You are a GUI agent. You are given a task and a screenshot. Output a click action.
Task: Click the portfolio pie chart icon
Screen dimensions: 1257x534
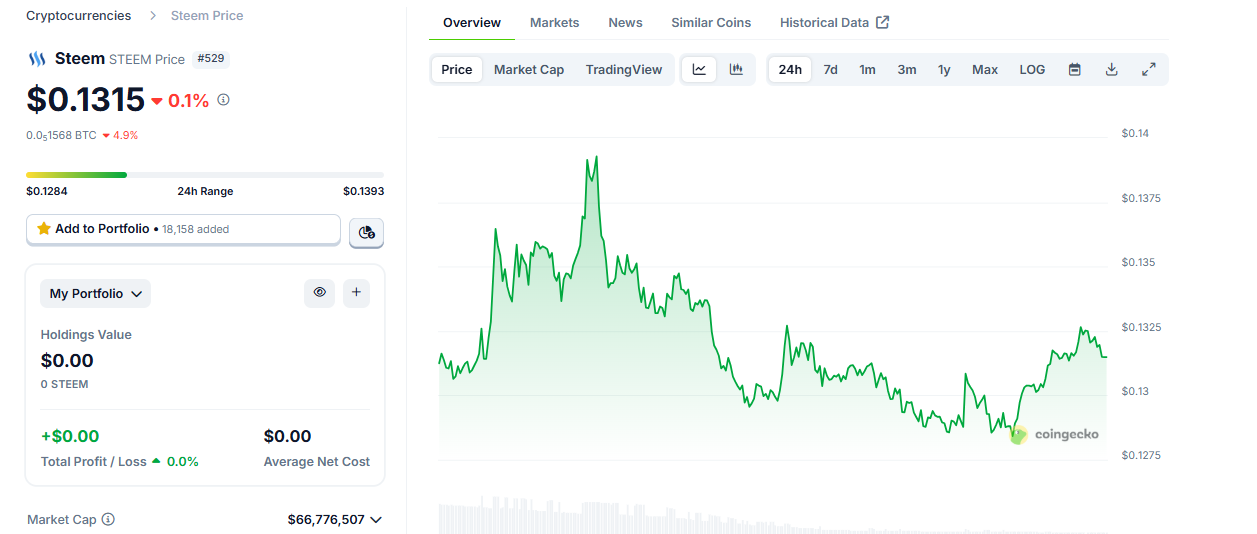tap(366, 232)
